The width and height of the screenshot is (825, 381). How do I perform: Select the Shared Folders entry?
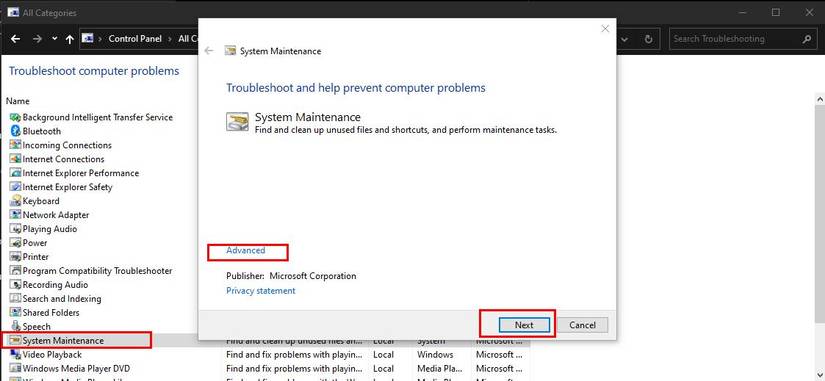pos(51,313)
